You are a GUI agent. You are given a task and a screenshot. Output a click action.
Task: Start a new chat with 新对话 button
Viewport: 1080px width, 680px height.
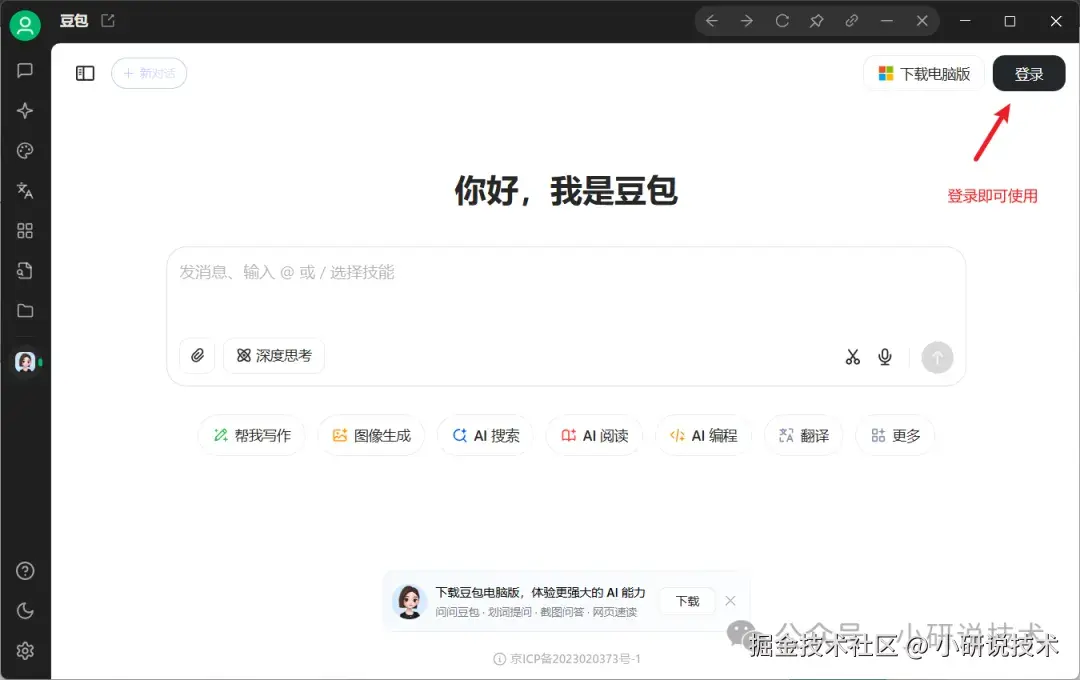click(x=149, y=73)
